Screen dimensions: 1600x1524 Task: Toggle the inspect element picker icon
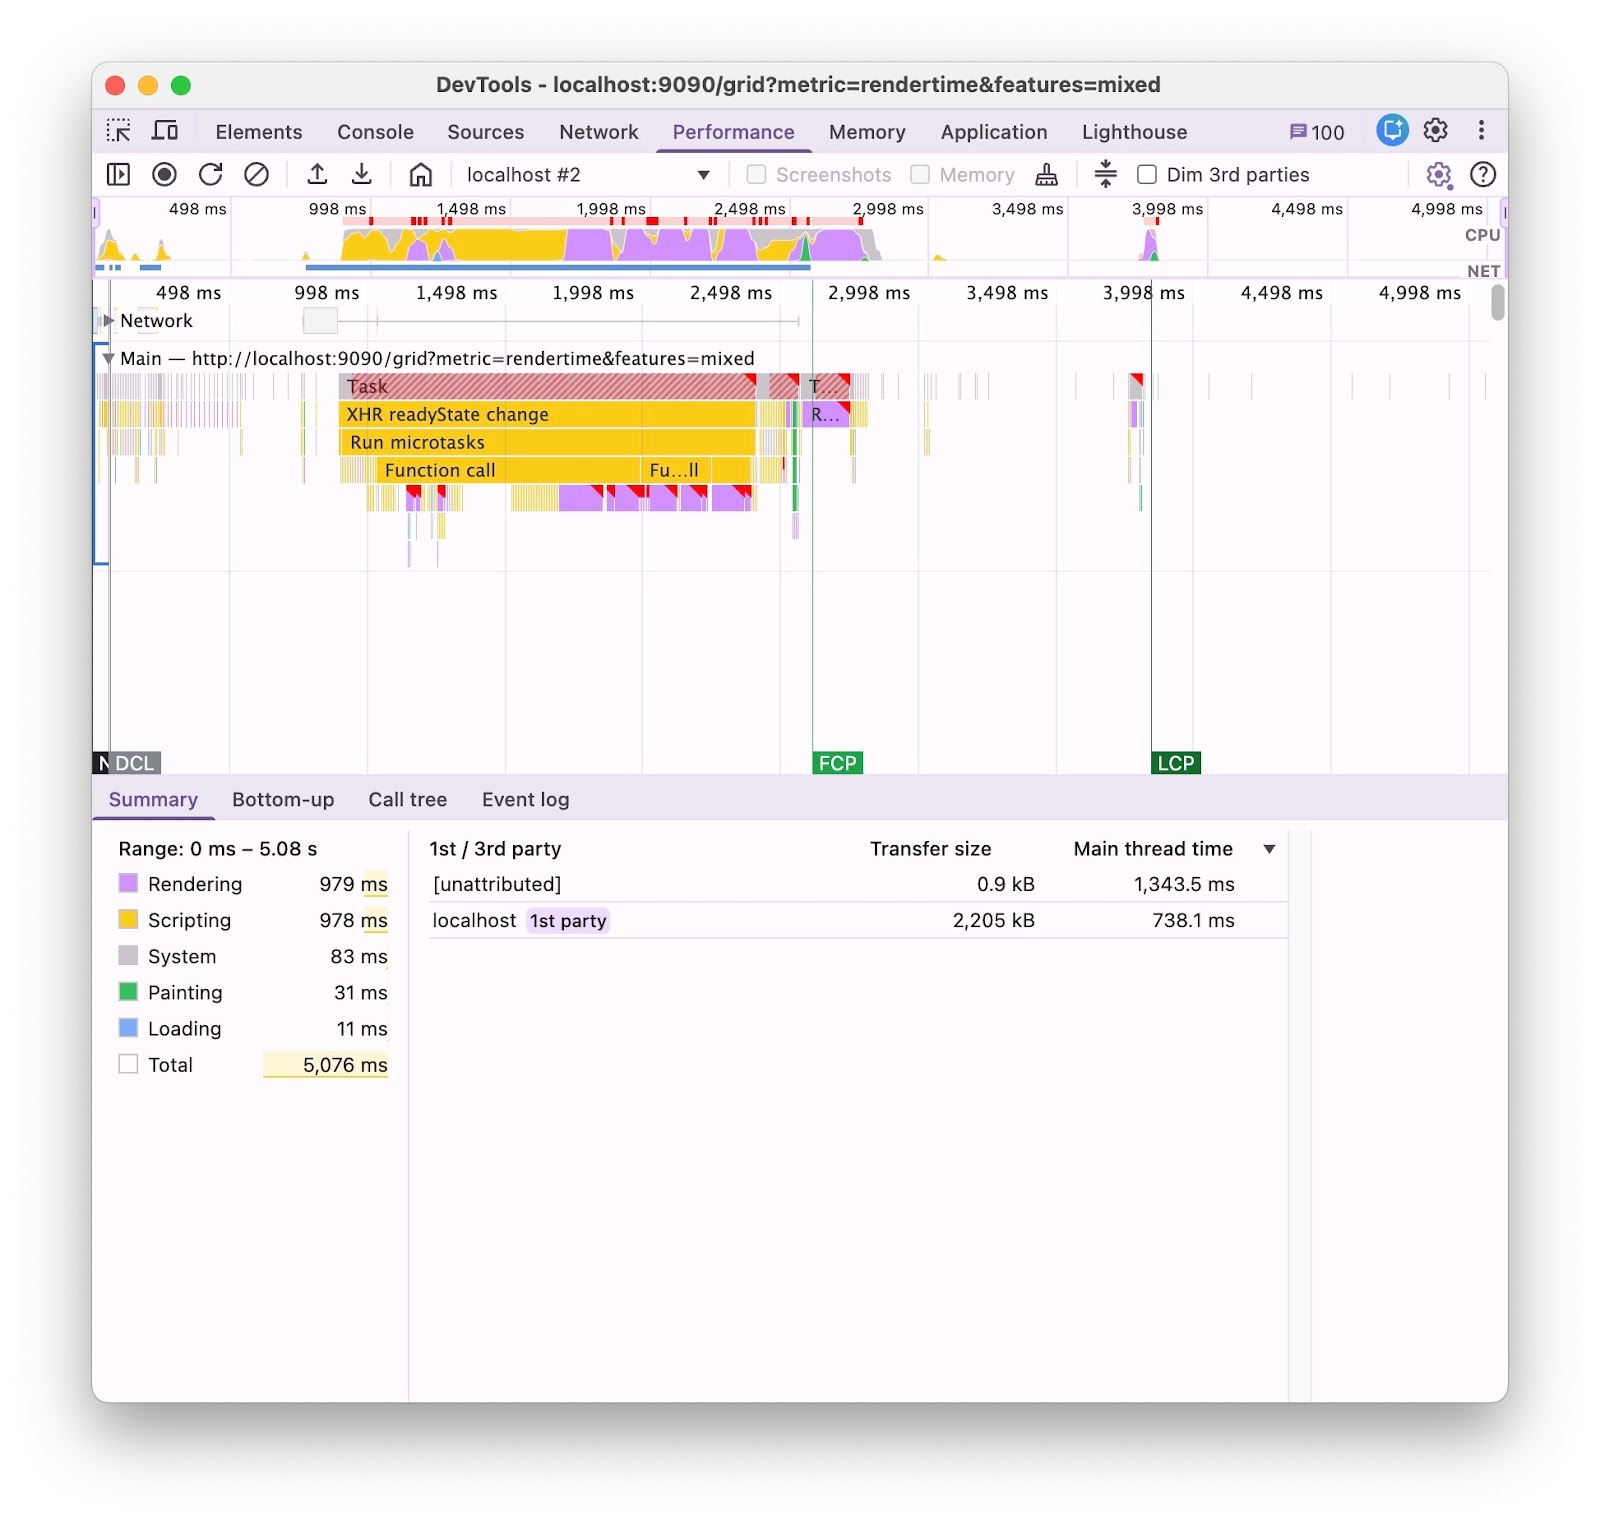pyautogui.click(x=119, y=131)
